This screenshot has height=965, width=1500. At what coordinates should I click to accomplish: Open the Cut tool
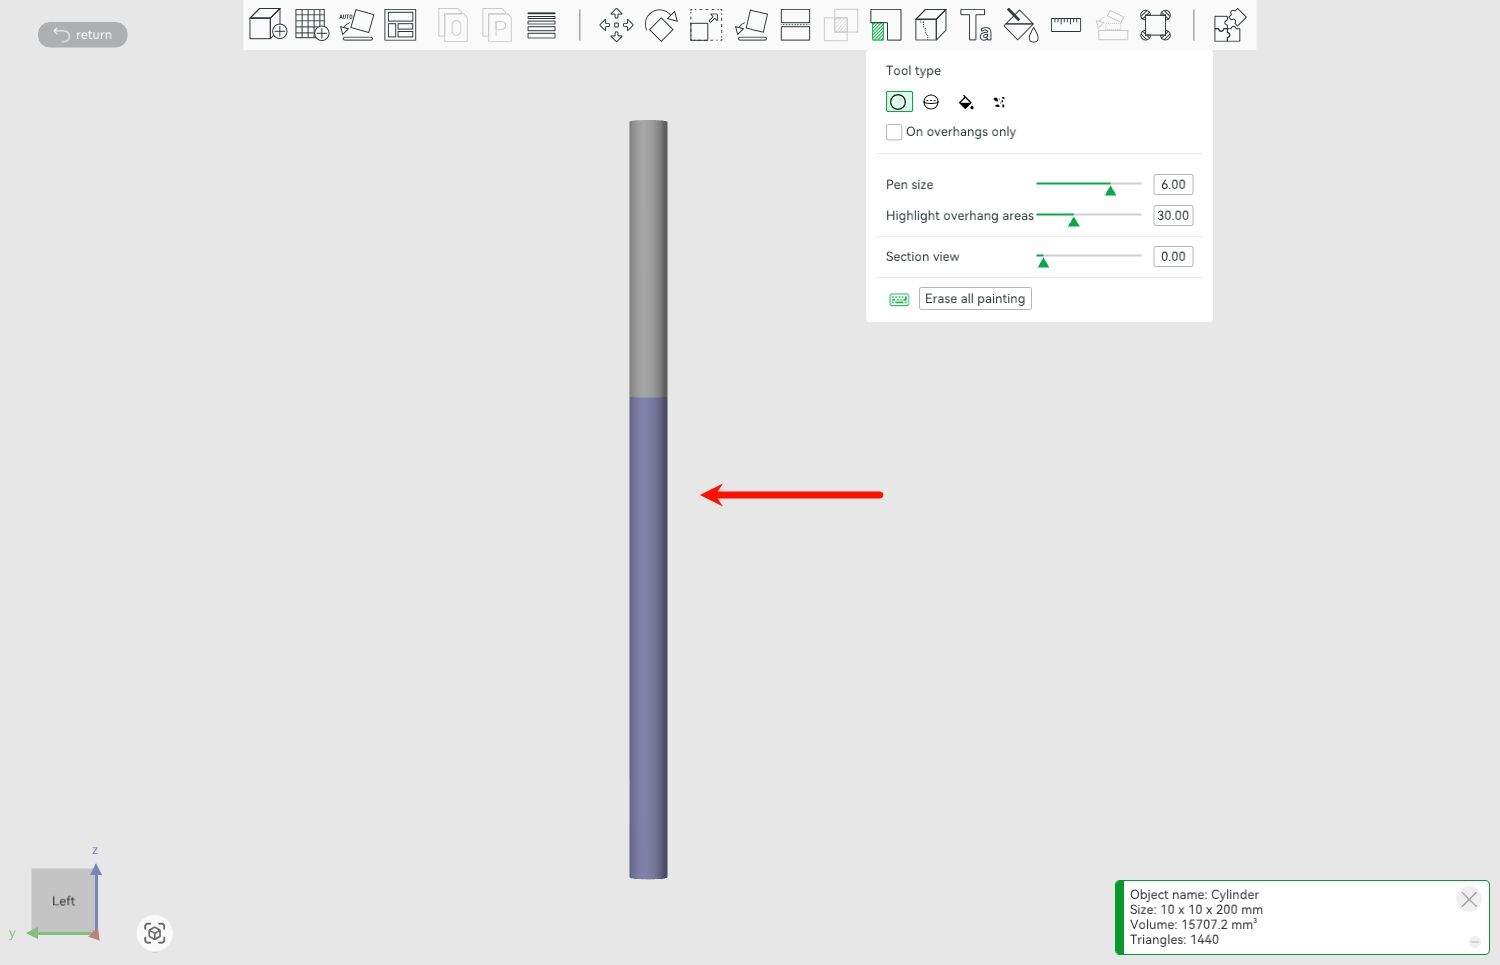coord(795,25)
